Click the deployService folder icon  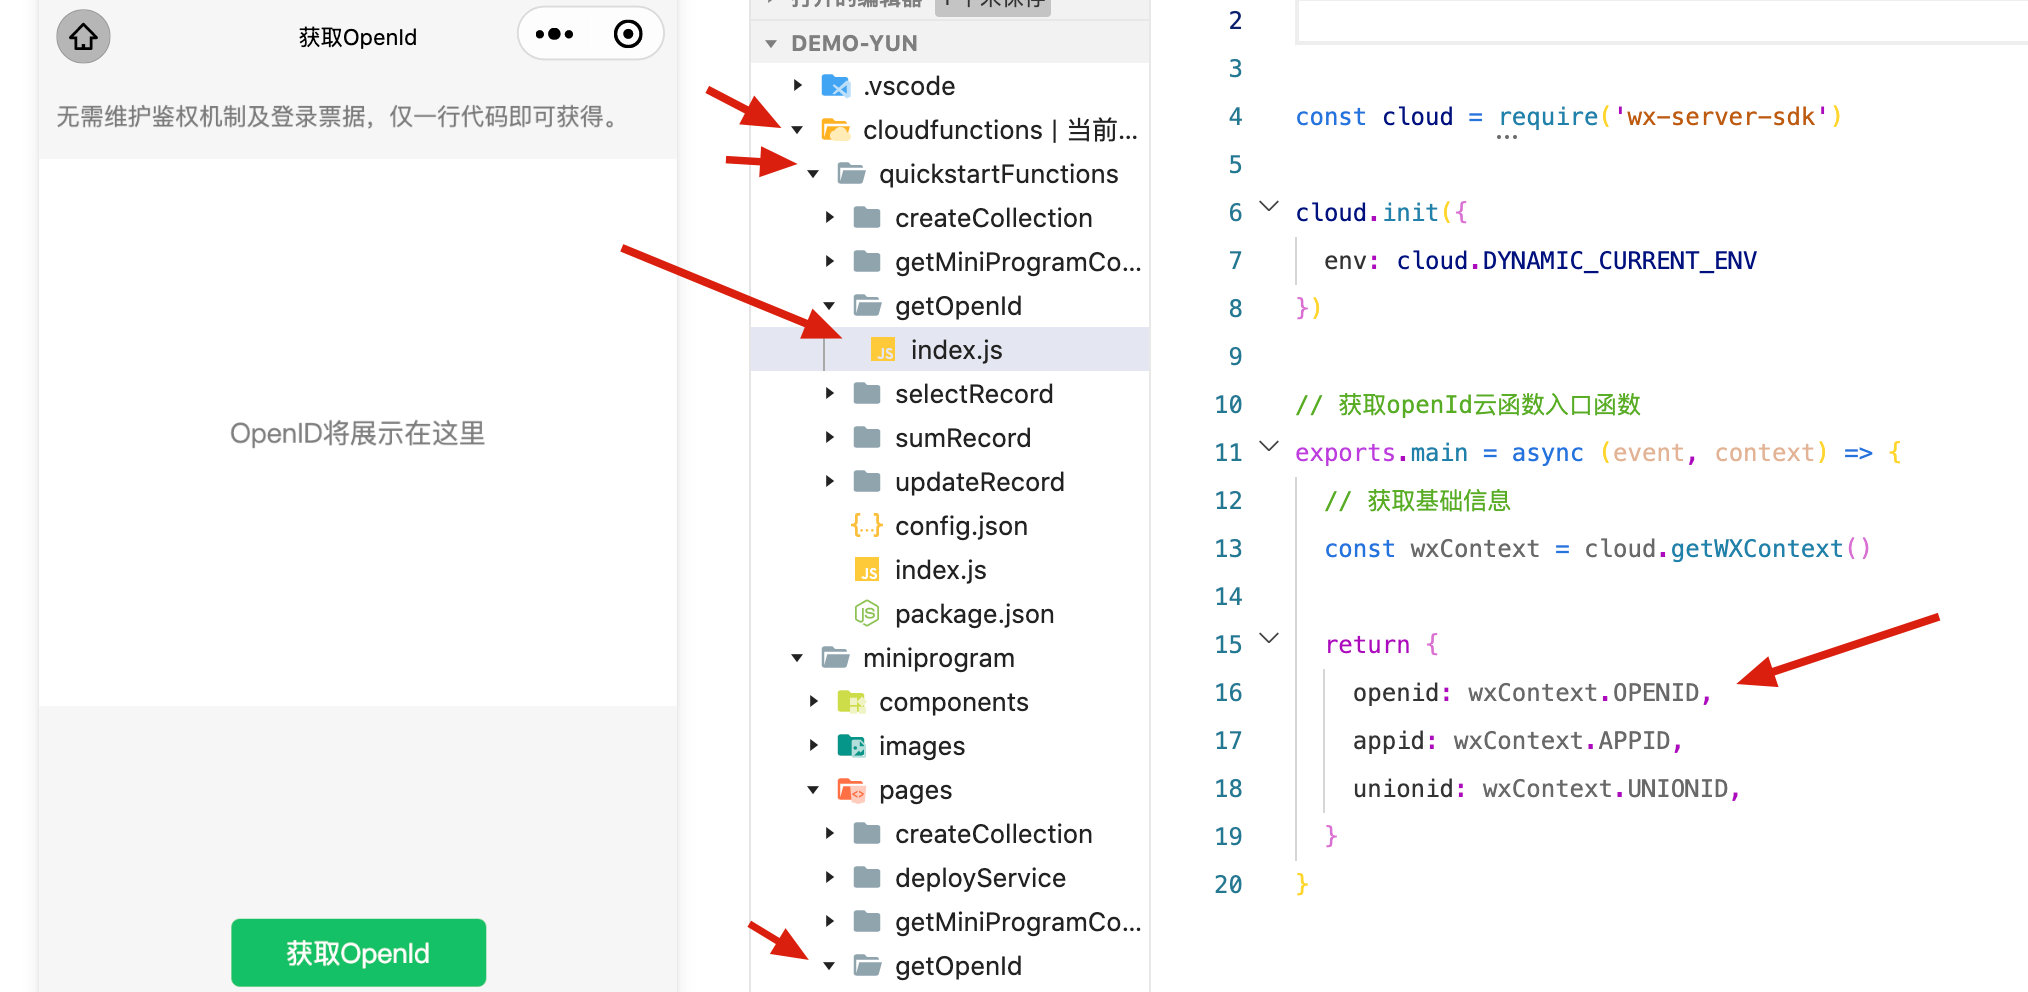(867, 878)
